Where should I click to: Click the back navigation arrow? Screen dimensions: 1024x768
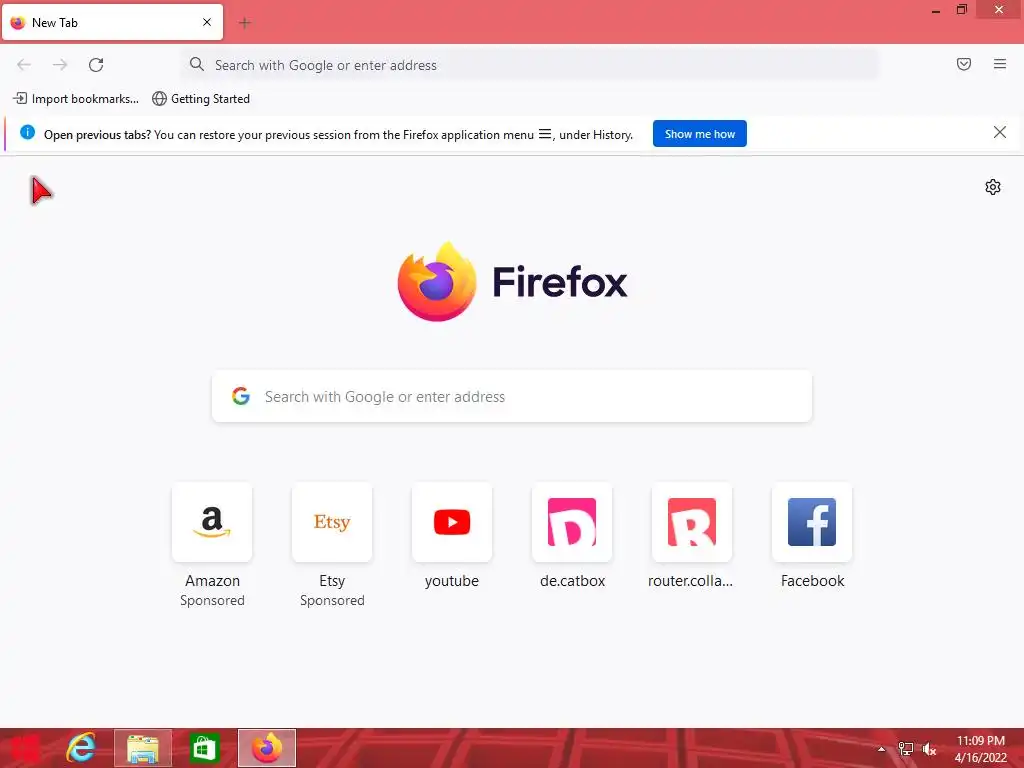click(24, 65)
